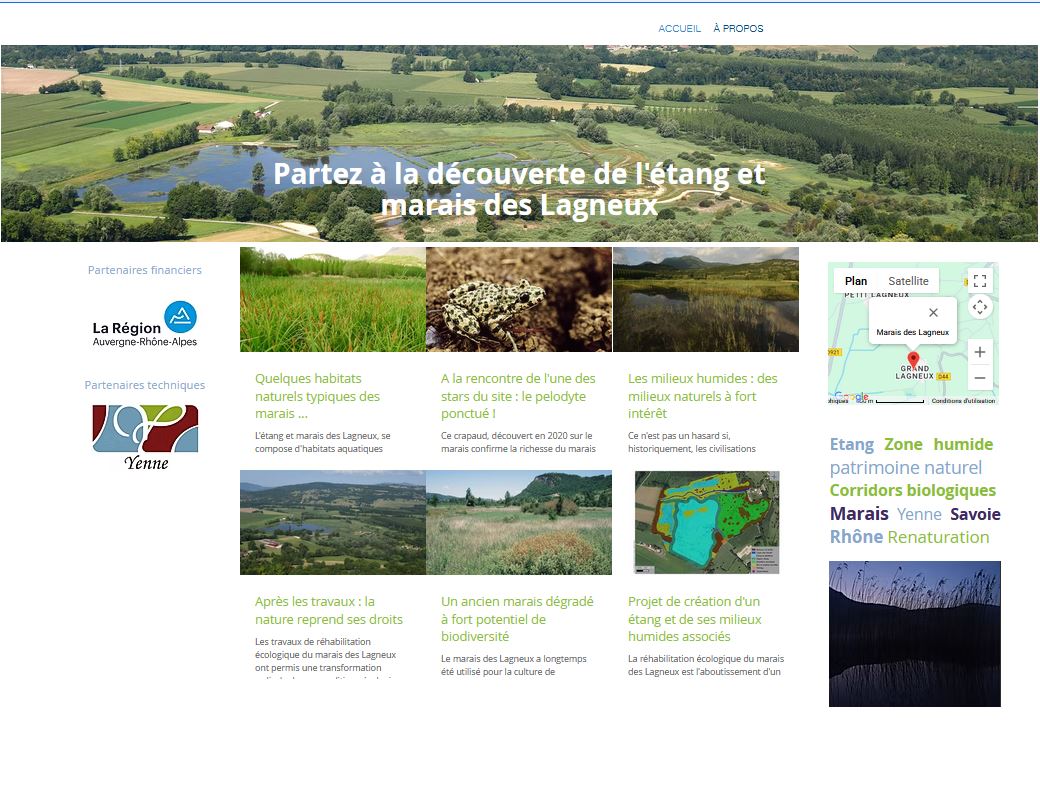Zoom out on the map
Viewport: 1040px width, 788px height.
pos(980,378)
